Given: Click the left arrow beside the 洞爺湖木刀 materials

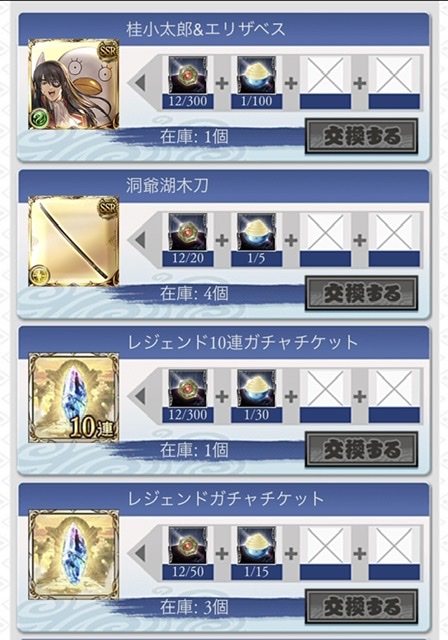Looking at the screenshot, I should pos(140,240).
